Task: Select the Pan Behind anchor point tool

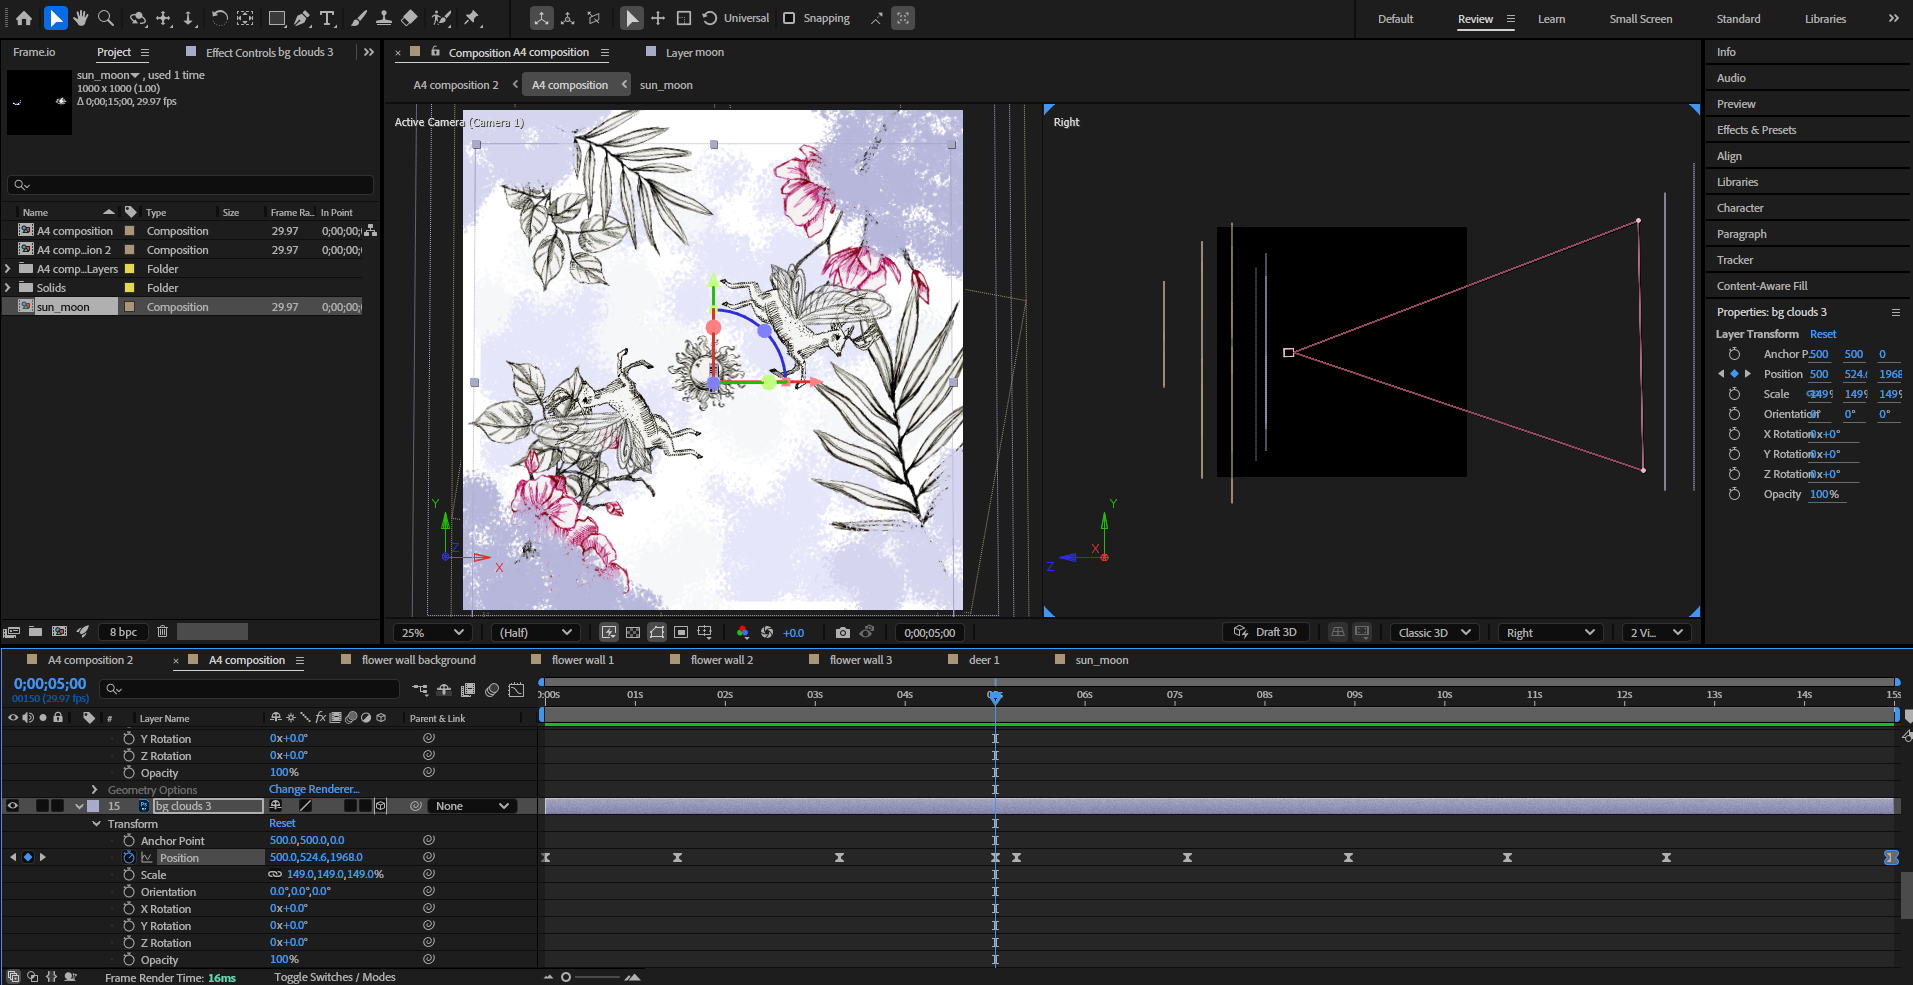Action: 245,18
